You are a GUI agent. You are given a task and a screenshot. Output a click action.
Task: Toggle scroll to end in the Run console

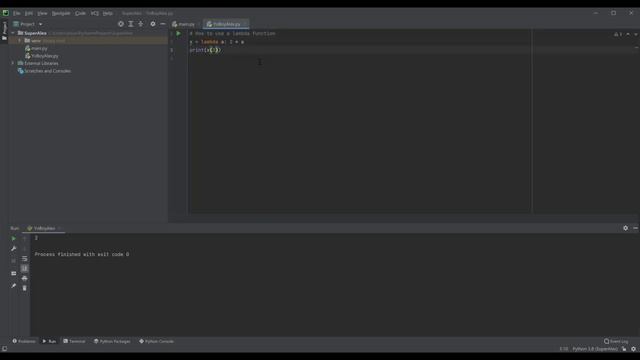(x=24, y=269)
